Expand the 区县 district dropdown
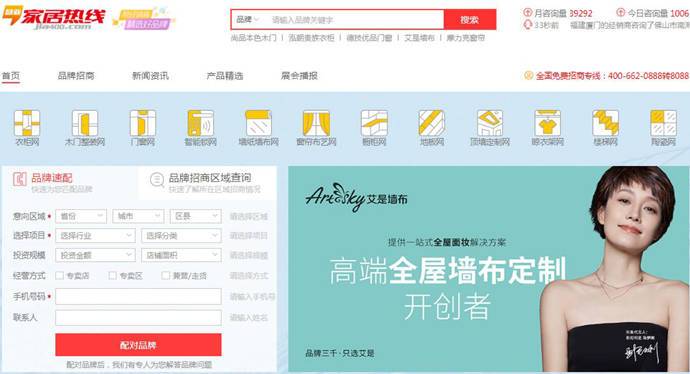 (x=195, y=216)
